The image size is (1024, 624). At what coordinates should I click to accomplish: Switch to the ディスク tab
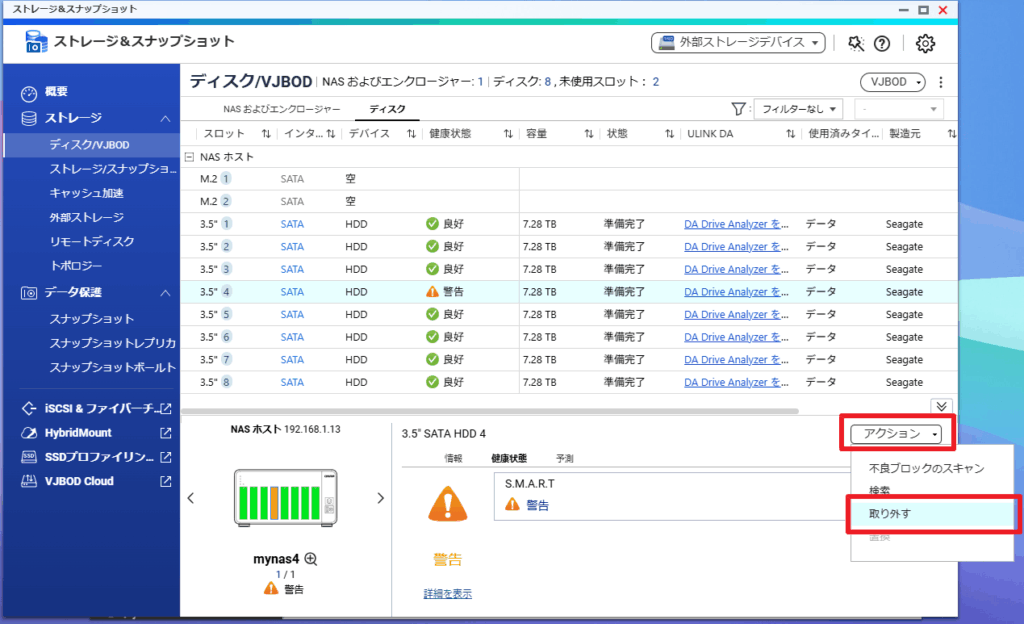[x=387, y=109]
